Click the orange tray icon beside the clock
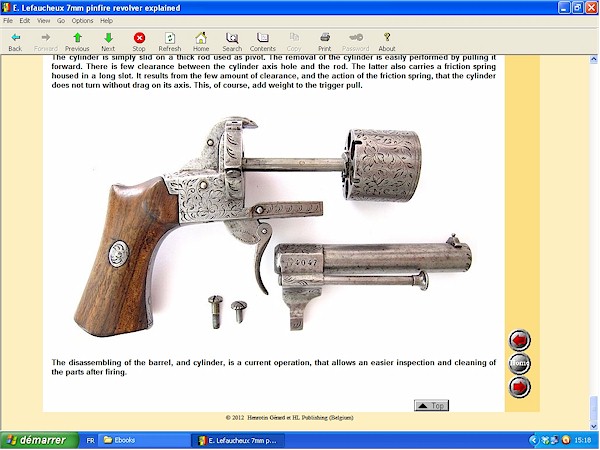Image resolution: width=600 pixels, height=450 pixels. 566,440
